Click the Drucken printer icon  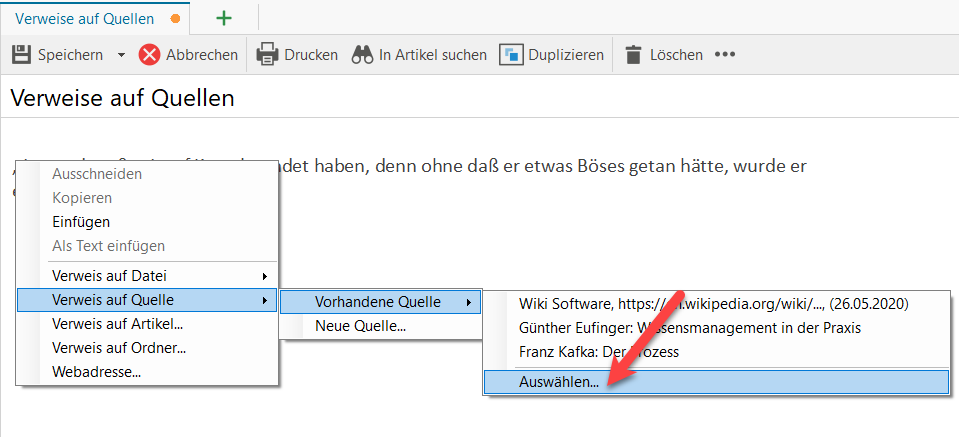[267, 55]
